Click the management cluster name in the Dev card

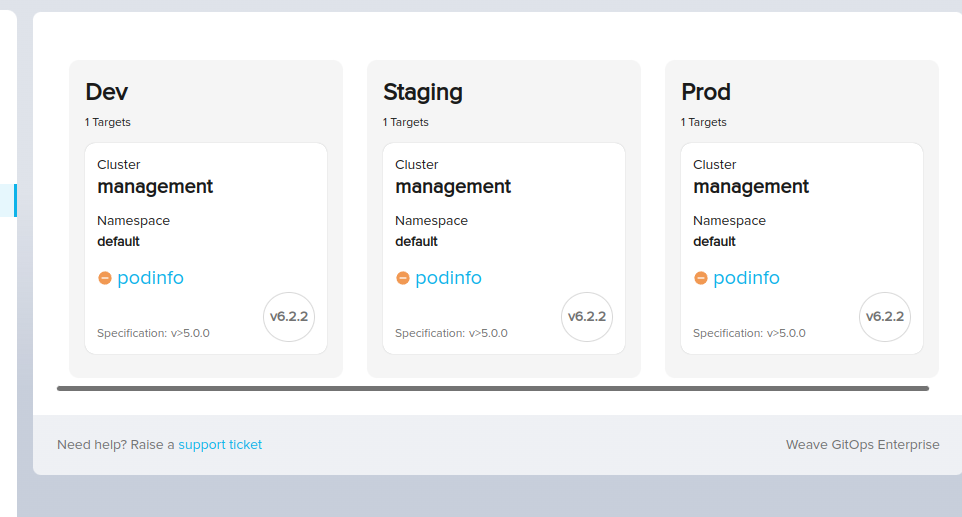pos(155,186)
